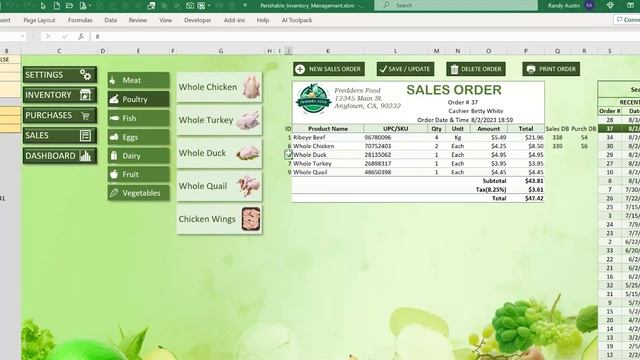The height and width of the screenshot is (360, 640).
Task: Click the Search box in the title bar
Action: 456,5
